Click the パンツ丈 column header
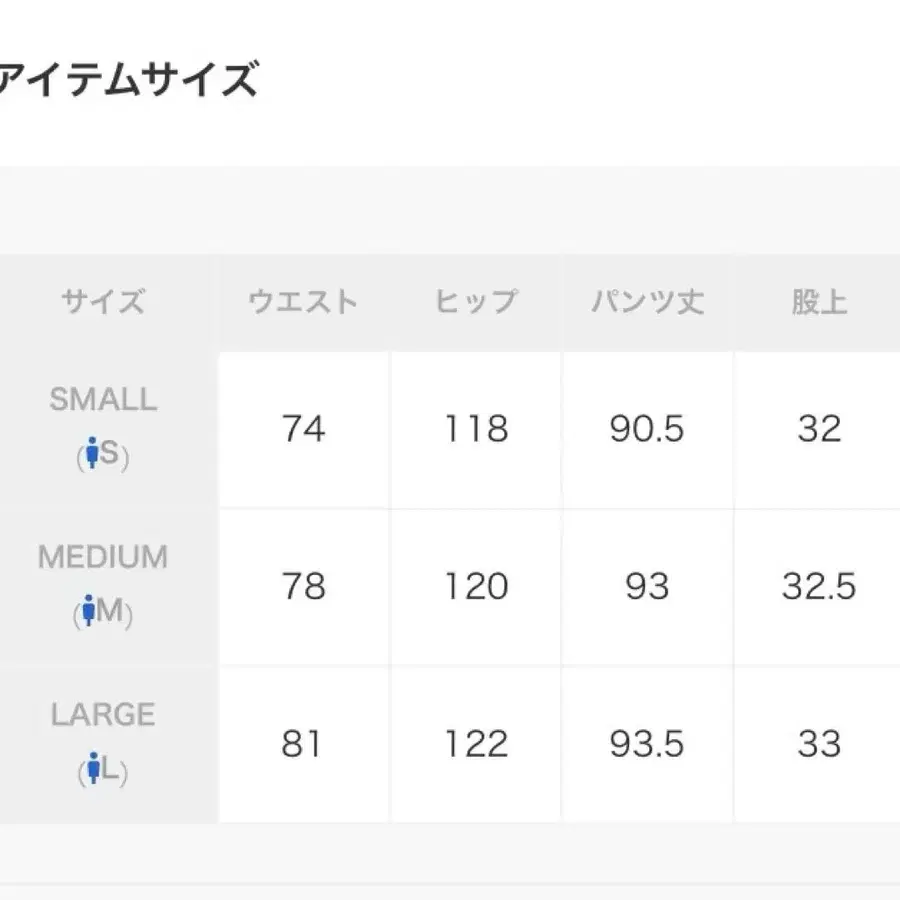This screenshot has width=900, height=900. click(x=647, y=302)
